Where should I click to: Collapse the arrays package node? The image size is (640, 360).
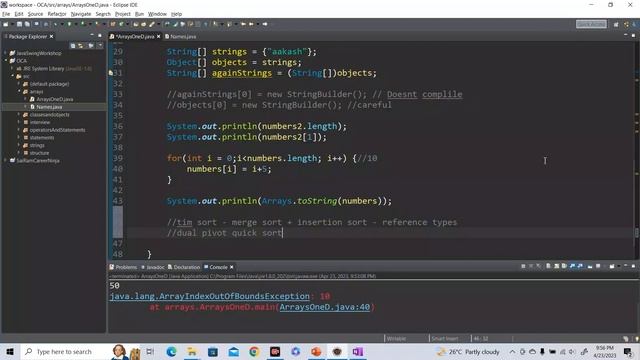tap(19, 91)
